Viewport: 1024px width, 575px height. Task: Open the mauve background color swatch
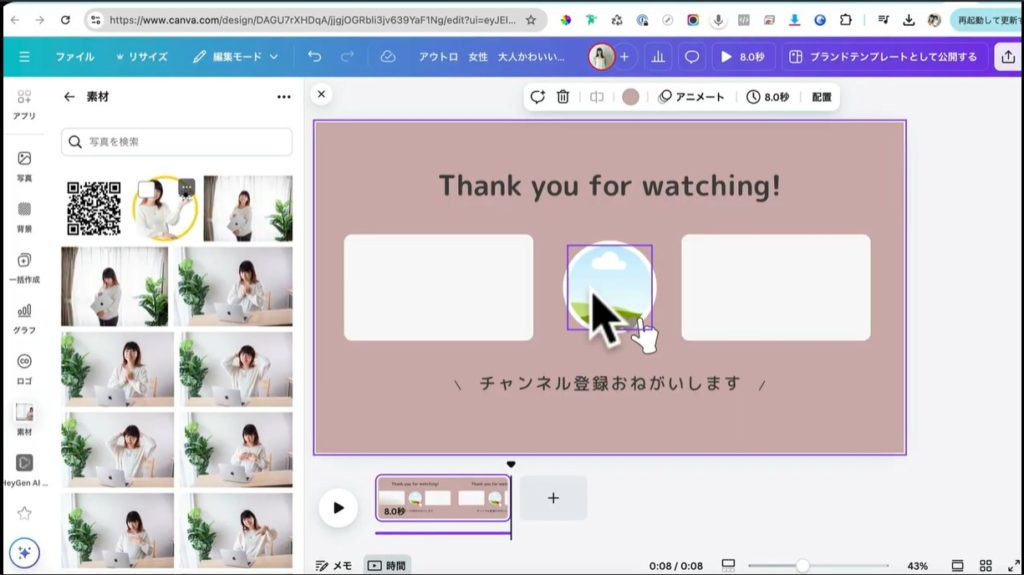tap(630, 97)
